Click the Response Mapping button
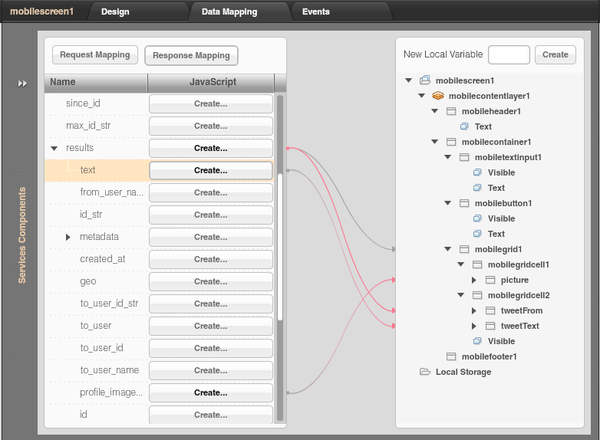 [x=192, y=55]
